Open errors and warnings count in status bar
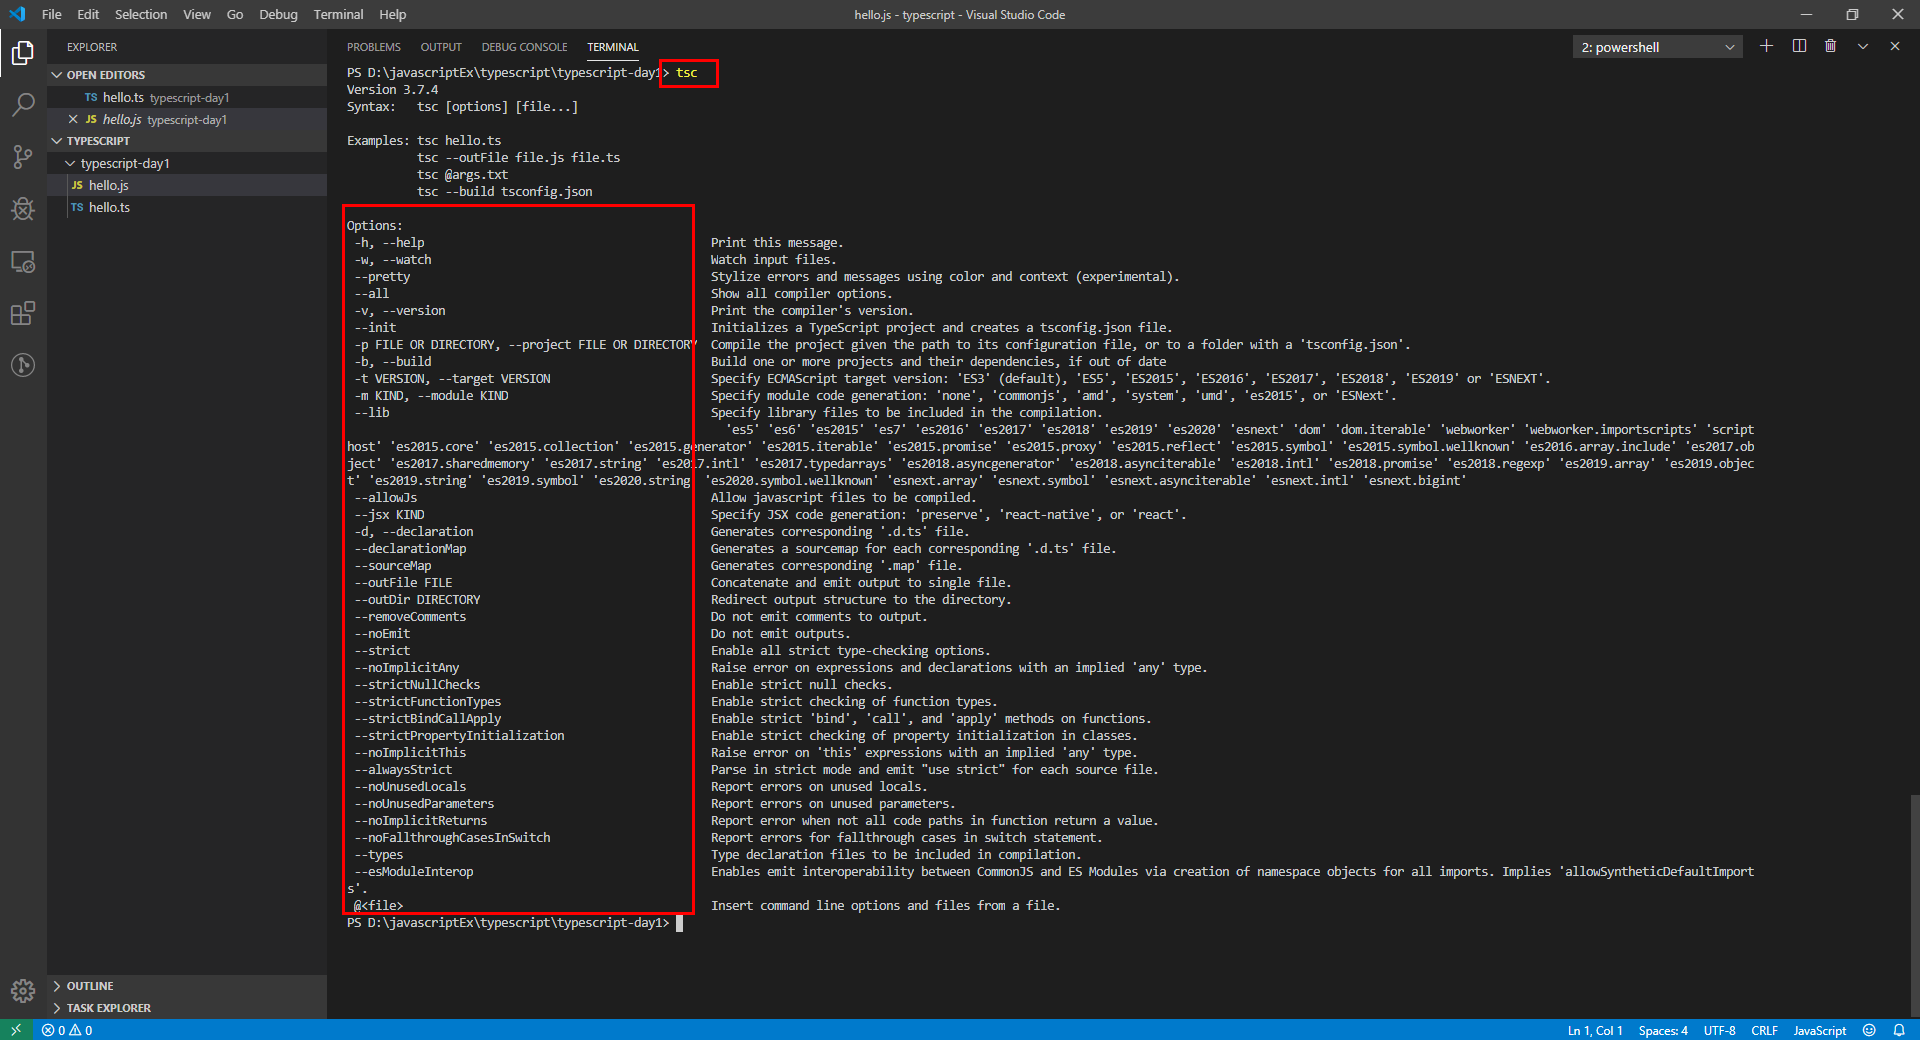The width and height of the screenshot is (1920, 1040). [x=67, y=1030]
